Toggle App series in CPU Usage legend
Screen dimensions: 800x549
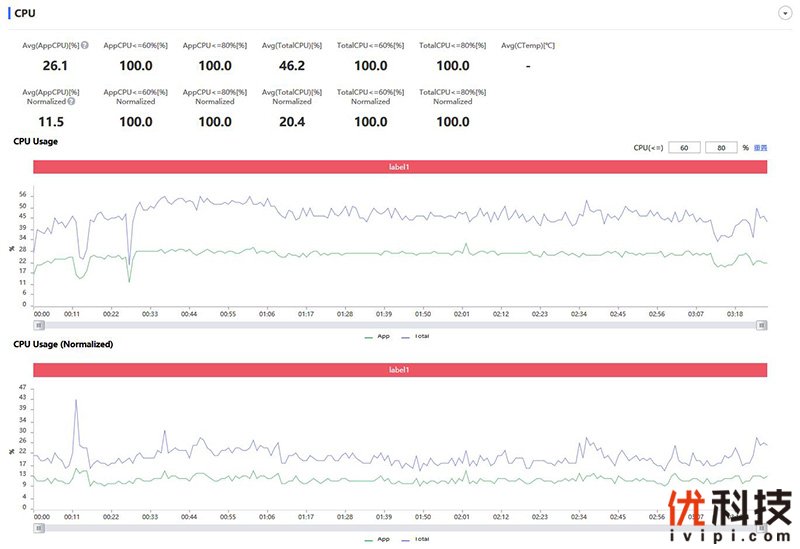click(377, 336)
